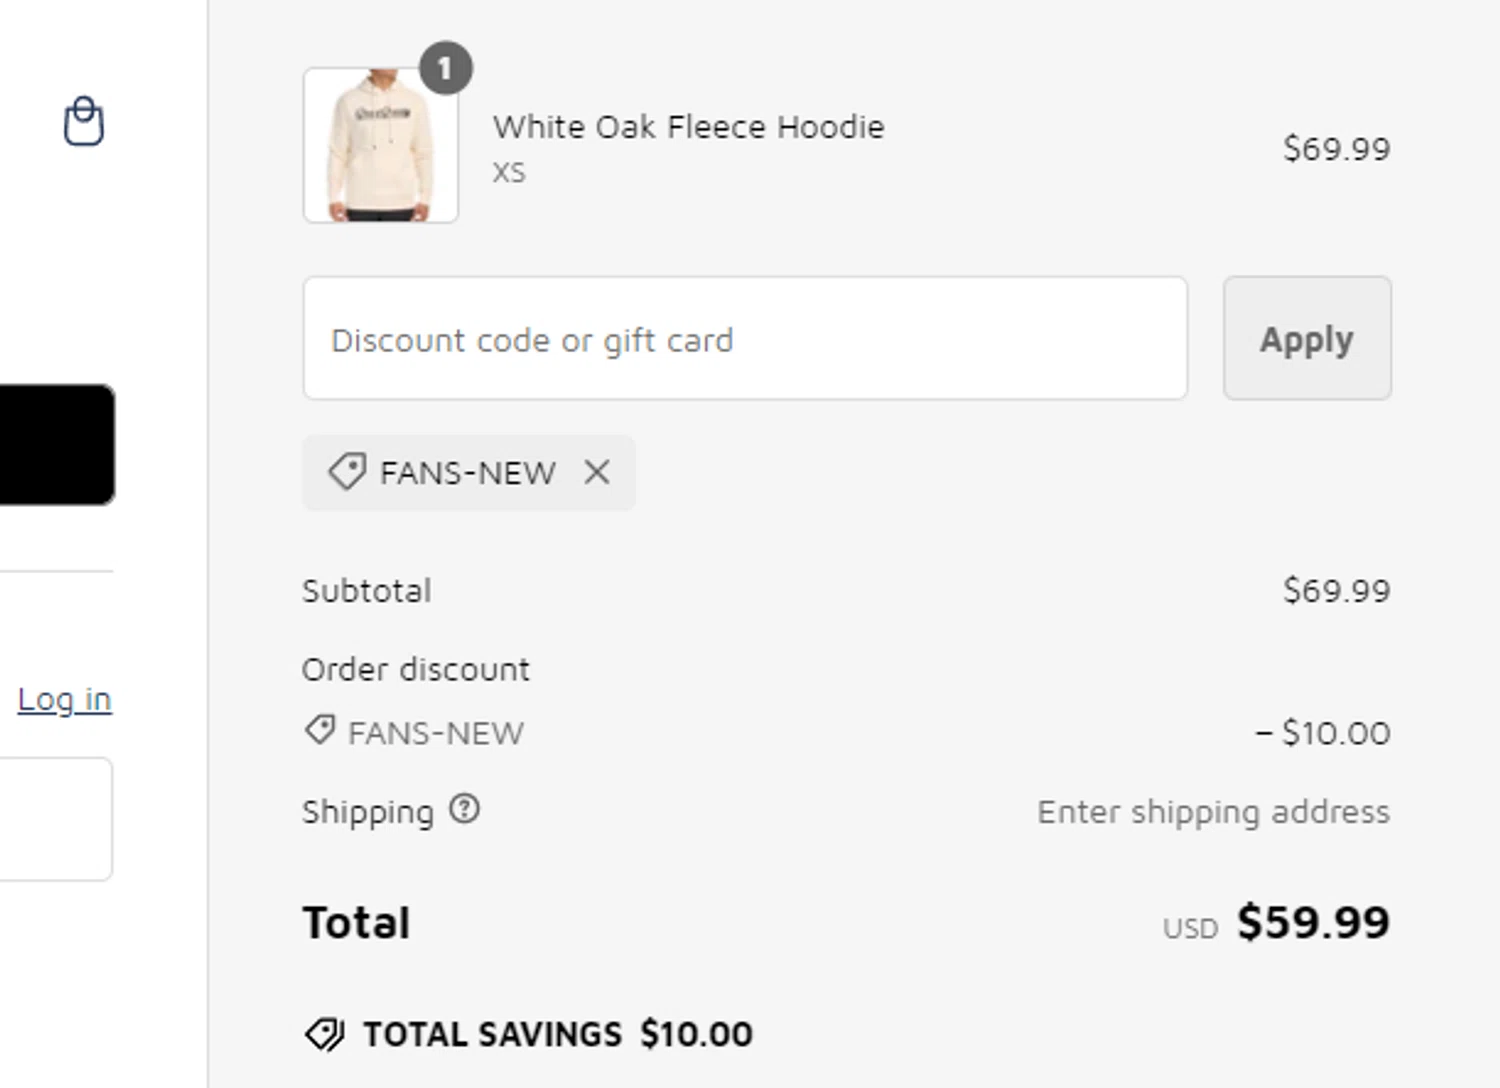Click the –$10.00 discount amount
Image resolution: width=1500 pixels, height=1088 pixels.
[x=1322, y=733]
